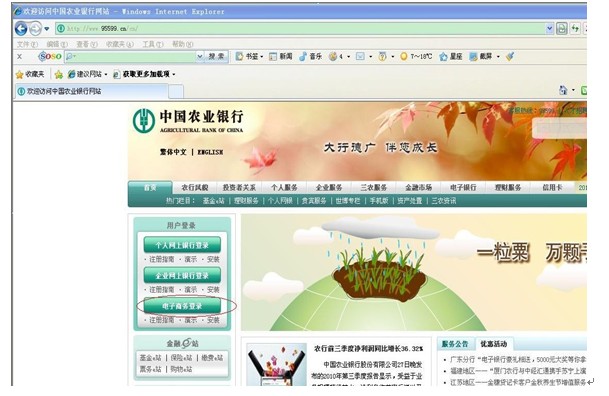Viewport: 609px width, 396px height.
Task: Expand the 截屏 dropdown arrow
Action: pos(498,57)
